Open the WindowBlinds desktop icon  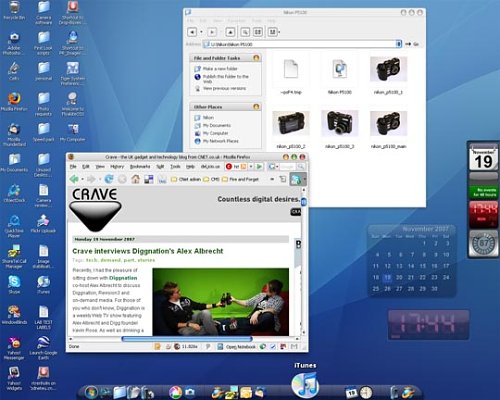point(14,315)
